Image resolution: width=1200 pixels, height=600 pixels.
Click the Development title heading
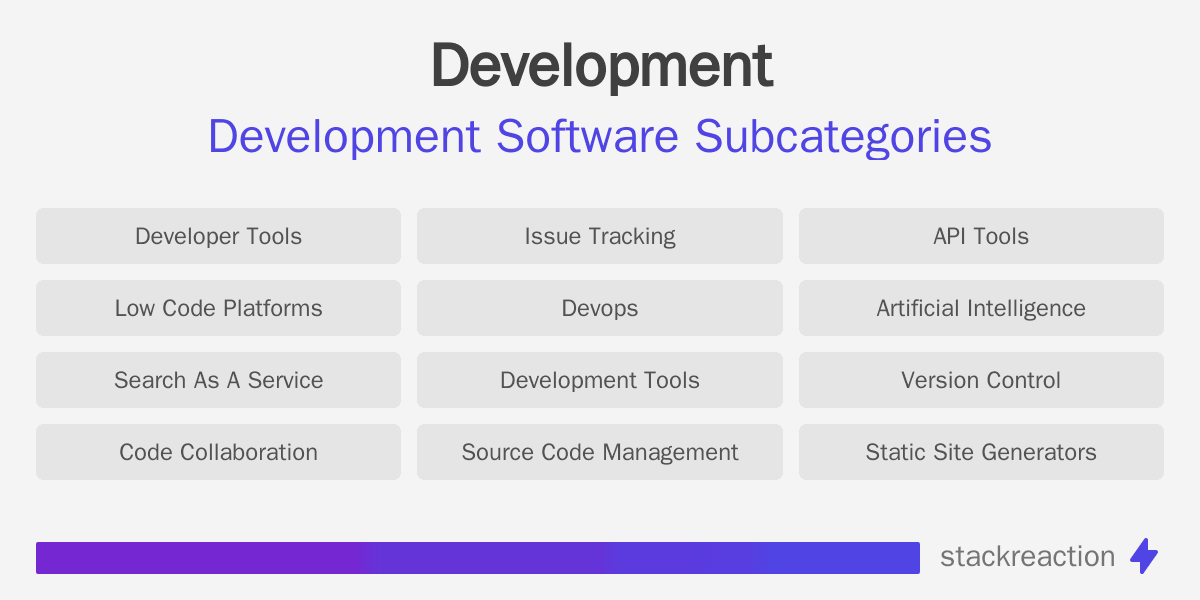[600, 64]
